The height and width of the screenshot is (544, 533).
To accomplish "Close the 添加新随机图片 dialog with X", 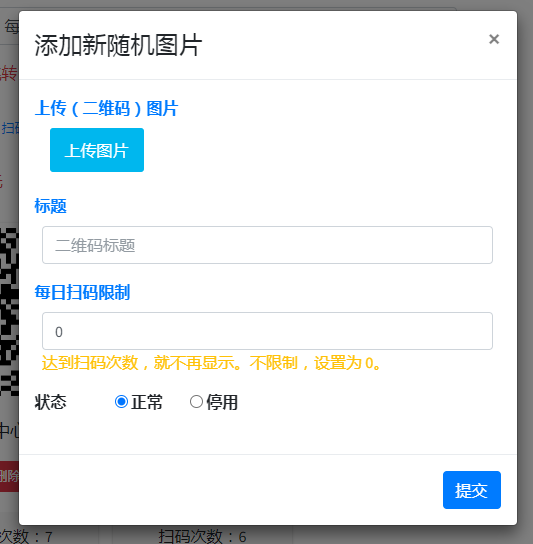I will point(494,39).
